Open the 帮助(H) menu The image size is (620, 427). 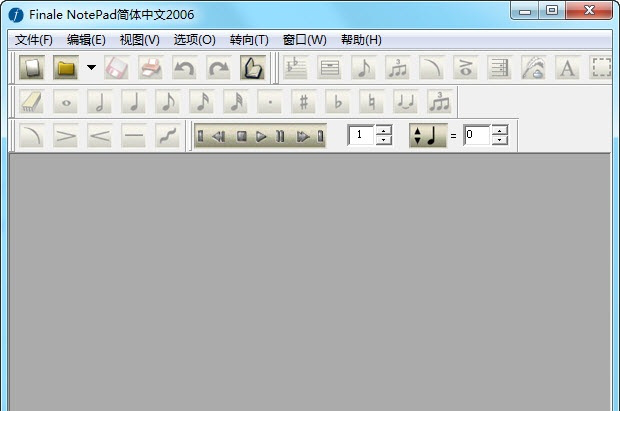361,40
